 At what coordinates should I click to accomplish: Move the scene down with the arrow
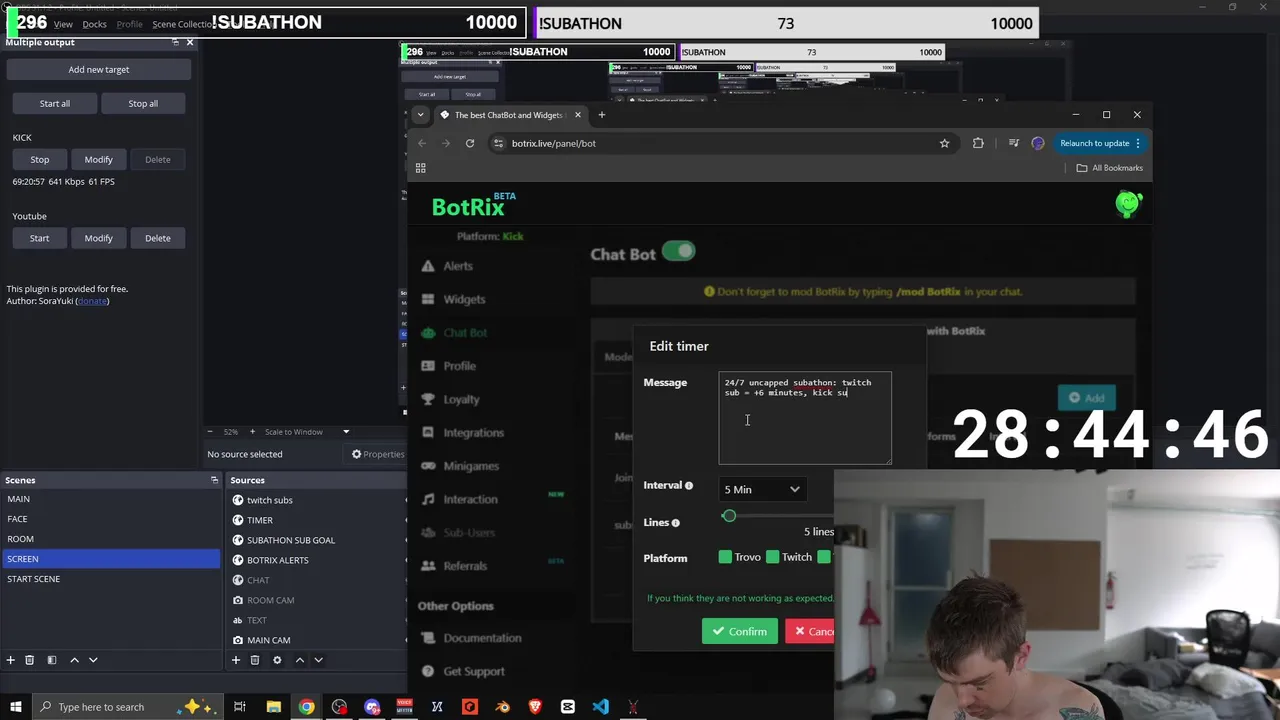click(93, 660)
